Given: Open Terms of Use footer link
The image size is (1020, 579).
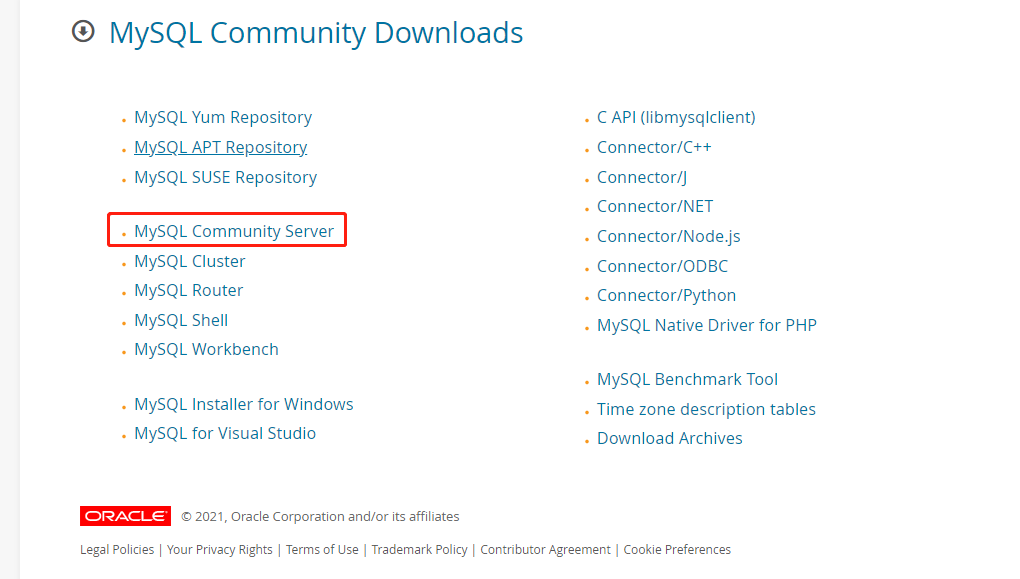Looking at the screenshot, I should coord(322,550).
